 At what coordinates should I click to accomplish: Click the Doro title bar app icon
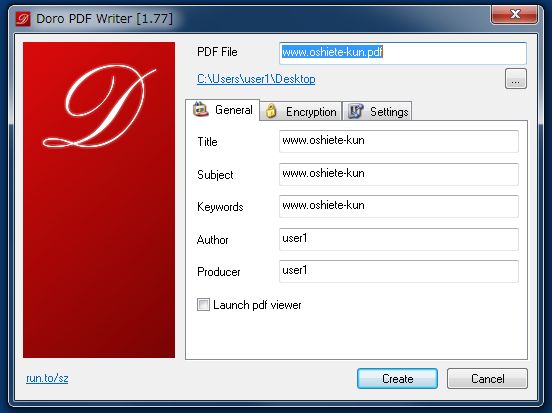point(23,18)
